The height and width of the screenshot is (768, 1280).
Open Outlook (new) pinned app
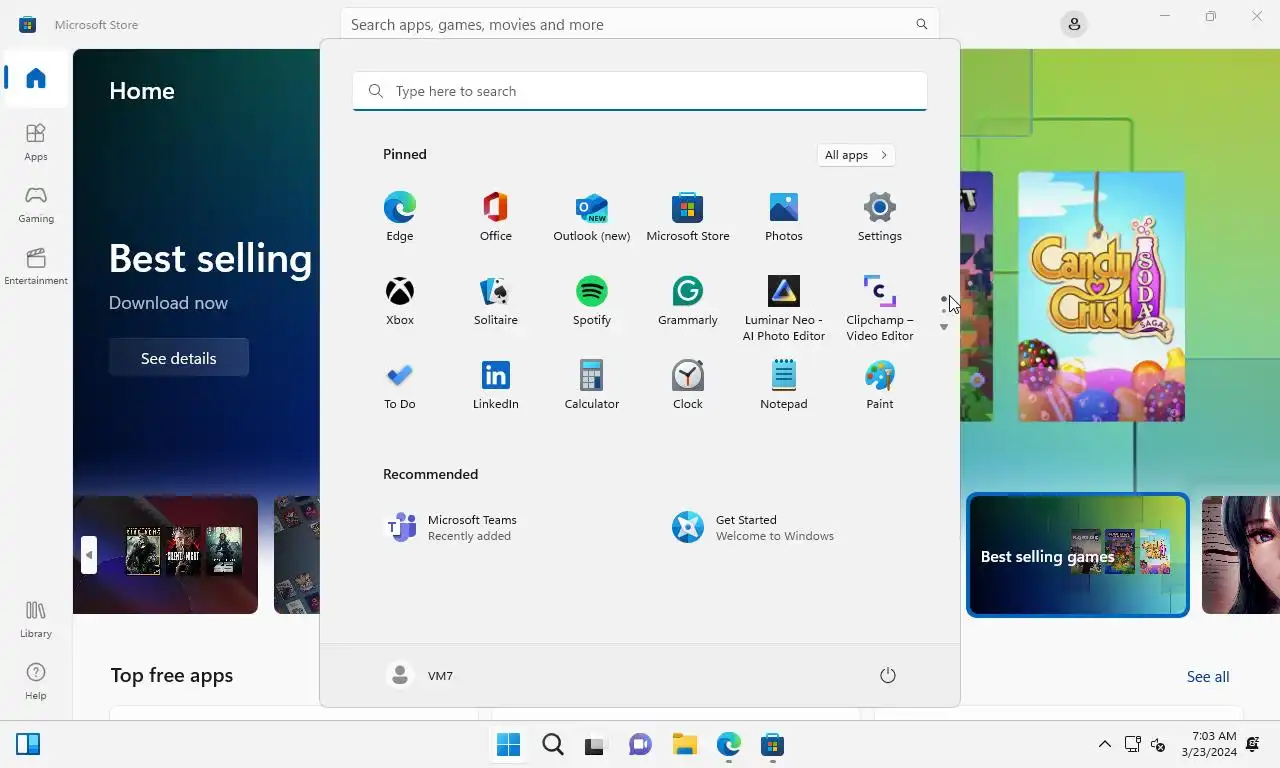pos(592,216)
